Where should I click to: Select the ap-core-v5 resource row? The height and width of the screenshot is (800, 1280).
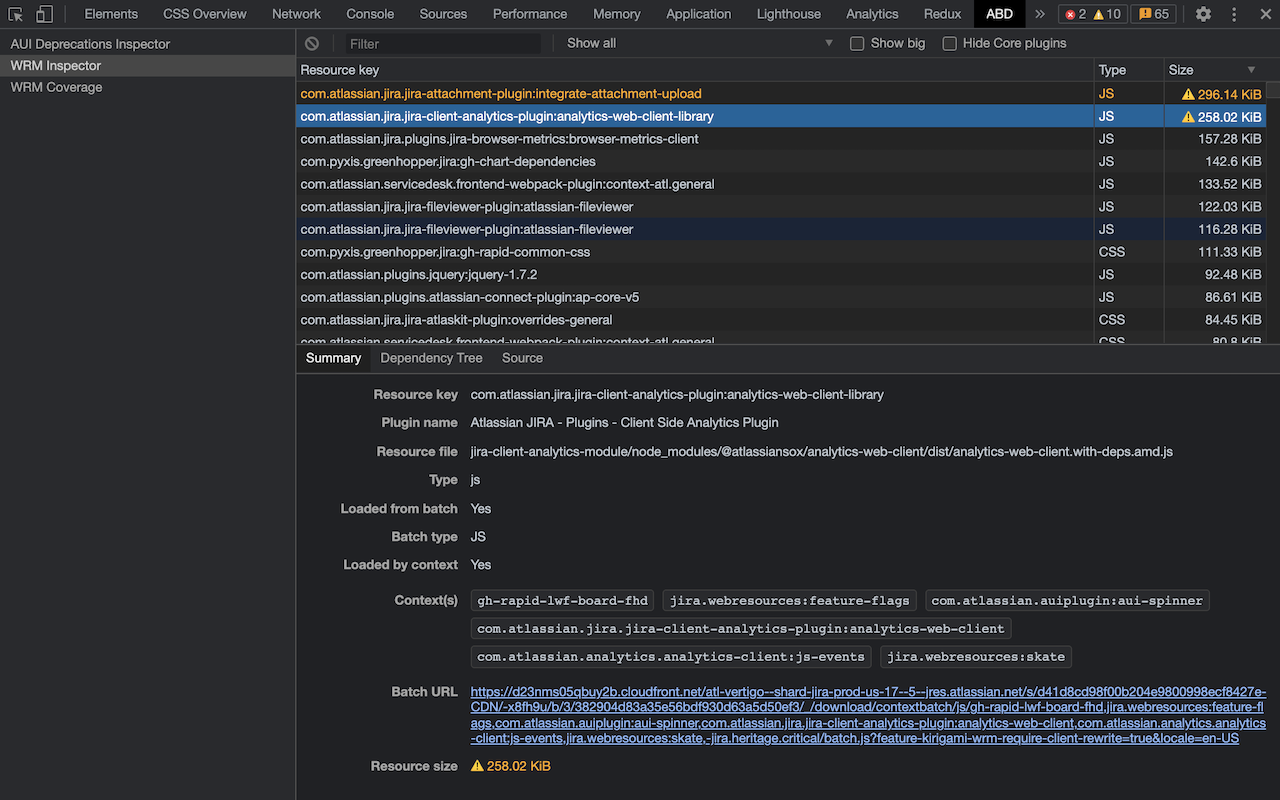(x=781, y=297)
